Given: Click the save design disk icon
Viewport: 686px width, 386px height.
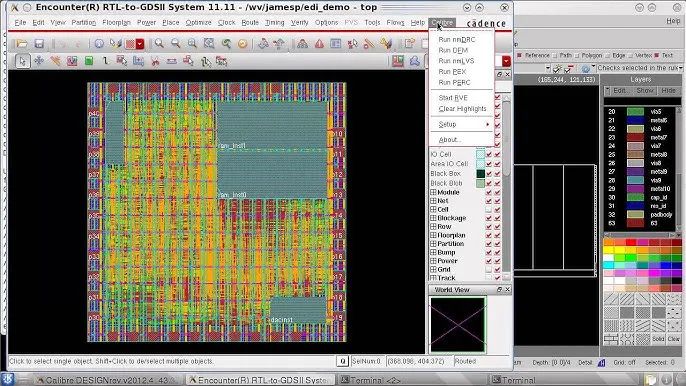Looking at the screenshot, I should pyautogui.click(x=39, y=43).
